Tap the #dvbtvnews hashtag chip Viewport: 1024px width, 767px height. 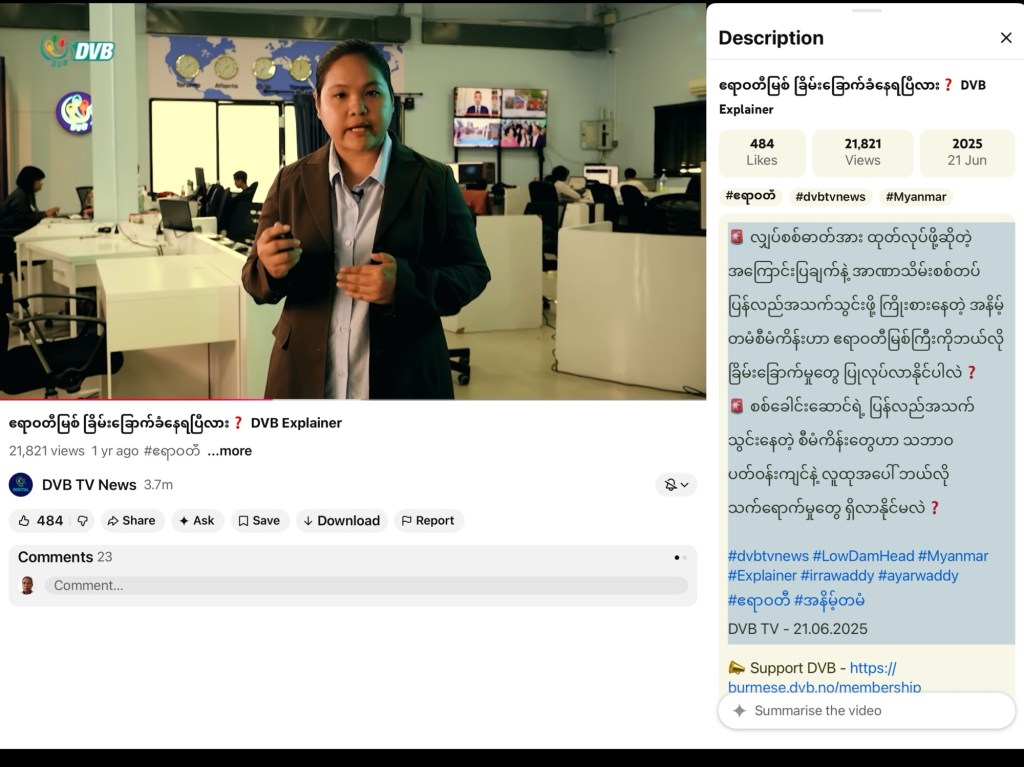click(x=830, y=197)
